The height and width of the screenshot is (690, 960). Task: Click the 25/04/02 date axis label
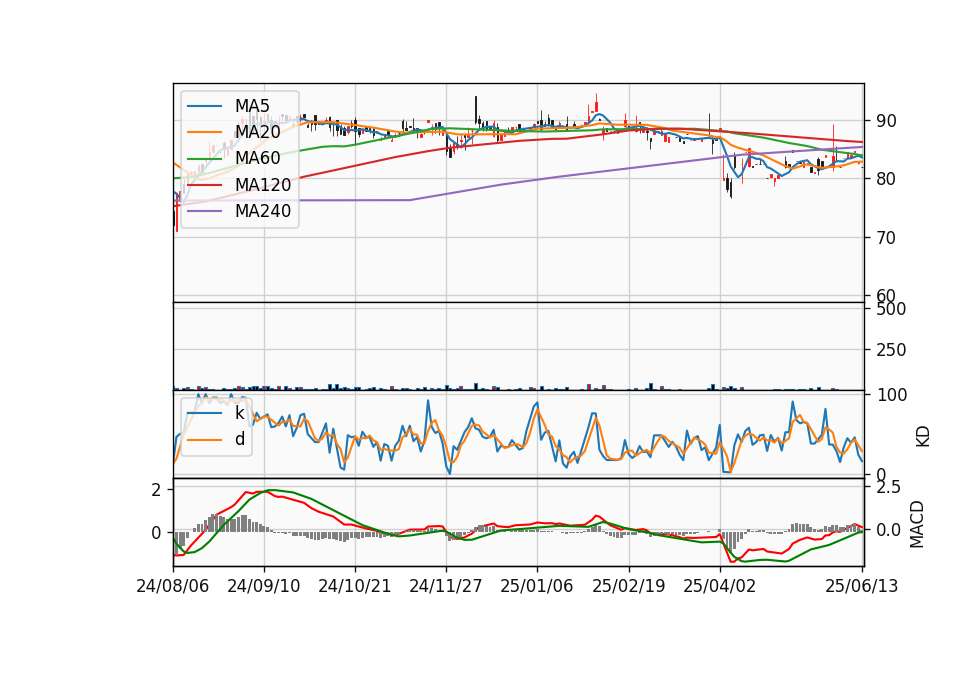[719, 586]
